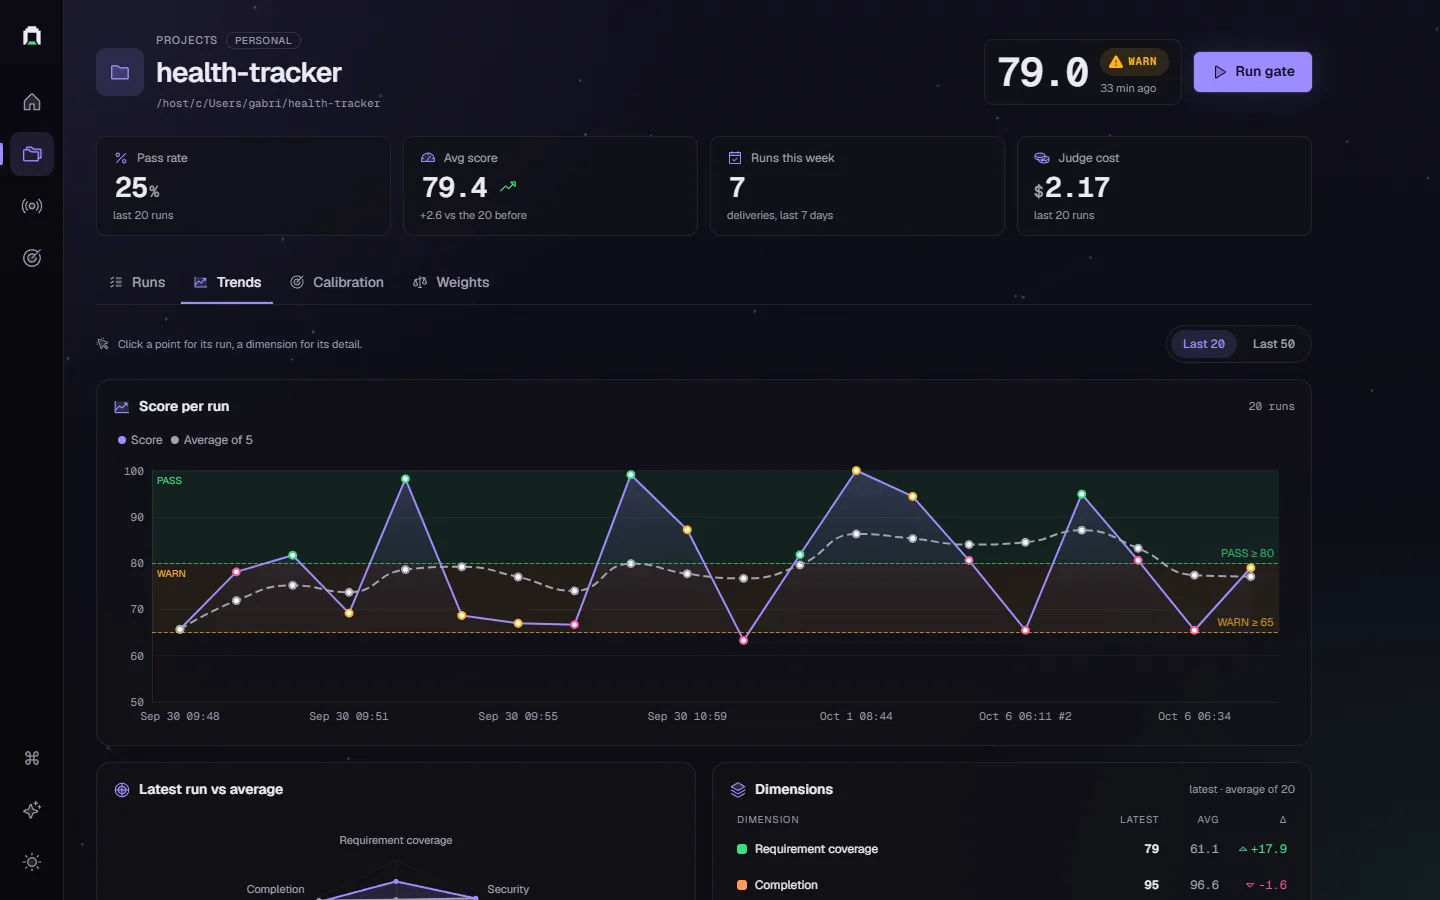
Task: Click the PROJECTS breadcrumb link
Action: tap(187, 41)
